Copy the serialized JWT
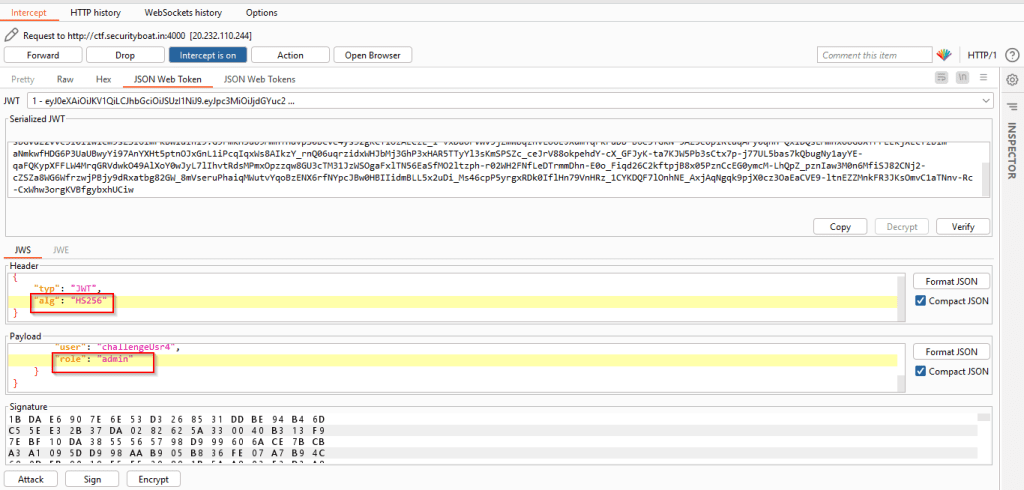Image resolution: width=1024 pixels, height=490 pixels. pos(839,227)
